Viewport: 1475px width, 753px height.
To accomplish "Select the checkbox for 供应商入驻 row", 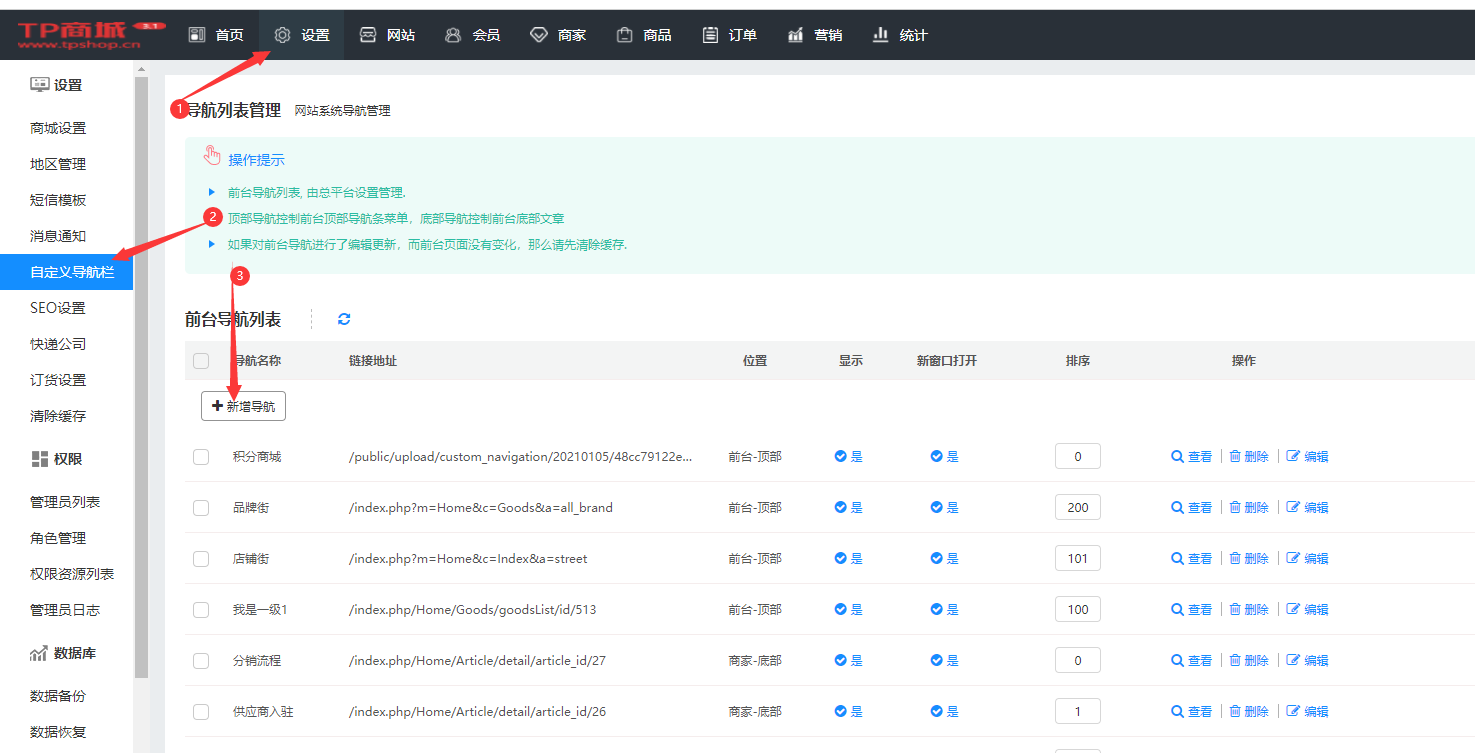I will click(x=201, y=712).
